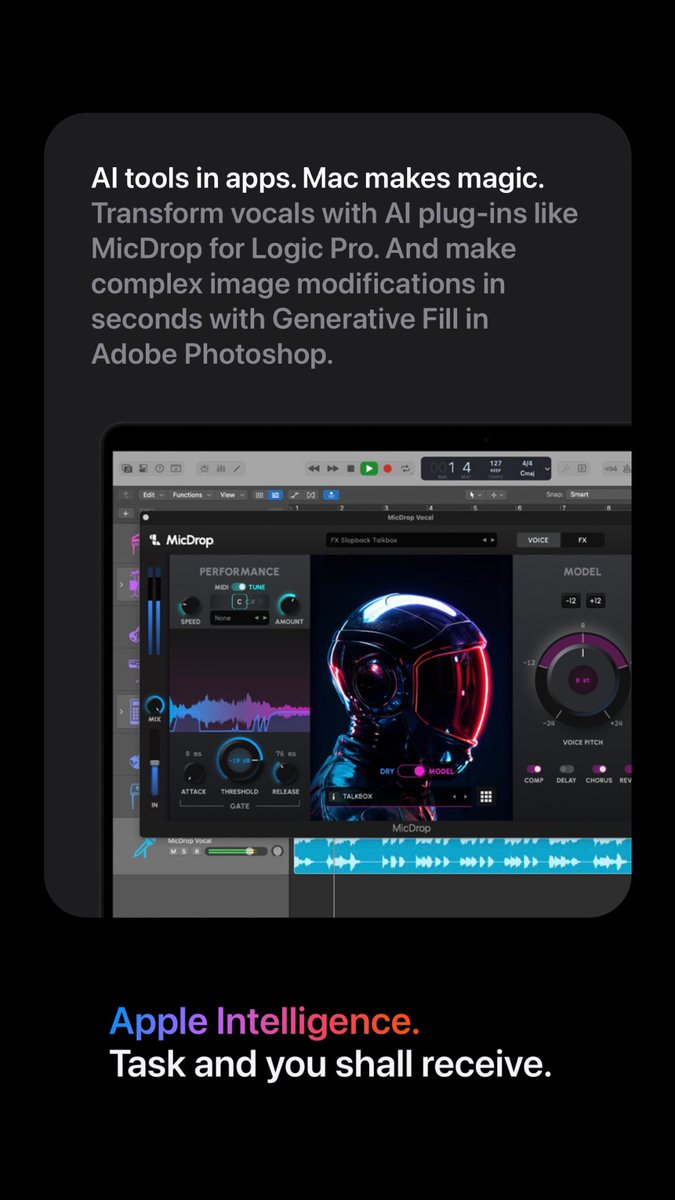This screenshot has width=675, height=1200.
Task: Switch to the FX tab
Action: (583, 540)
